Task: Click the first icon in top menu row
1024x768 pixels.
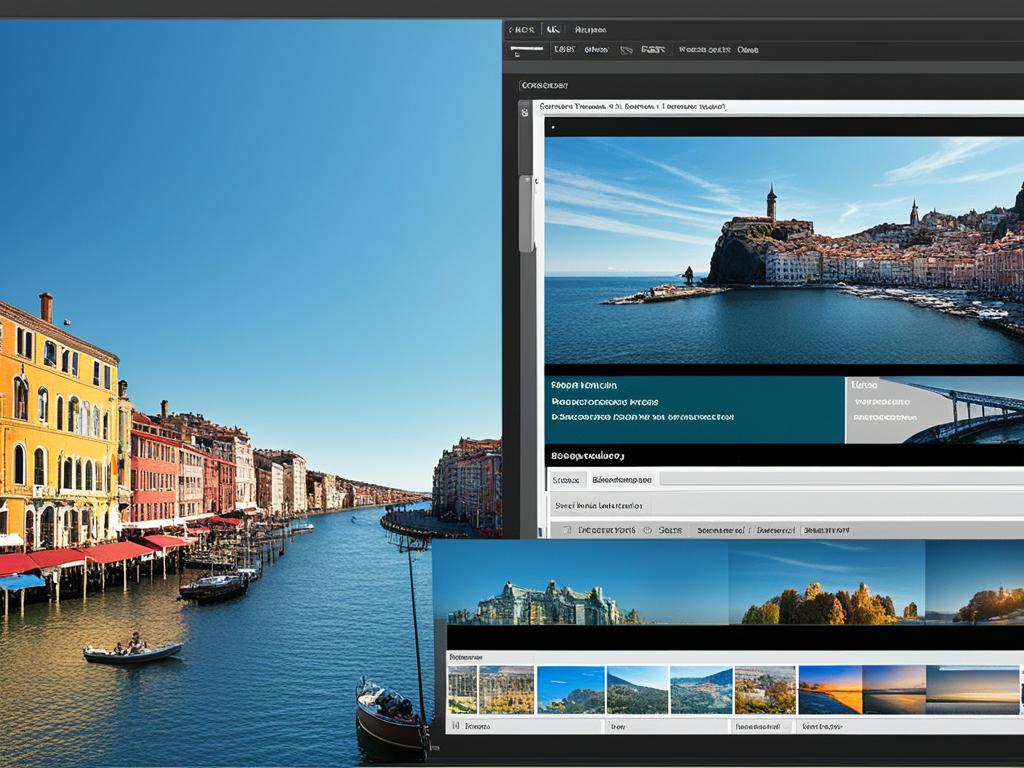Action: point(523,29)
